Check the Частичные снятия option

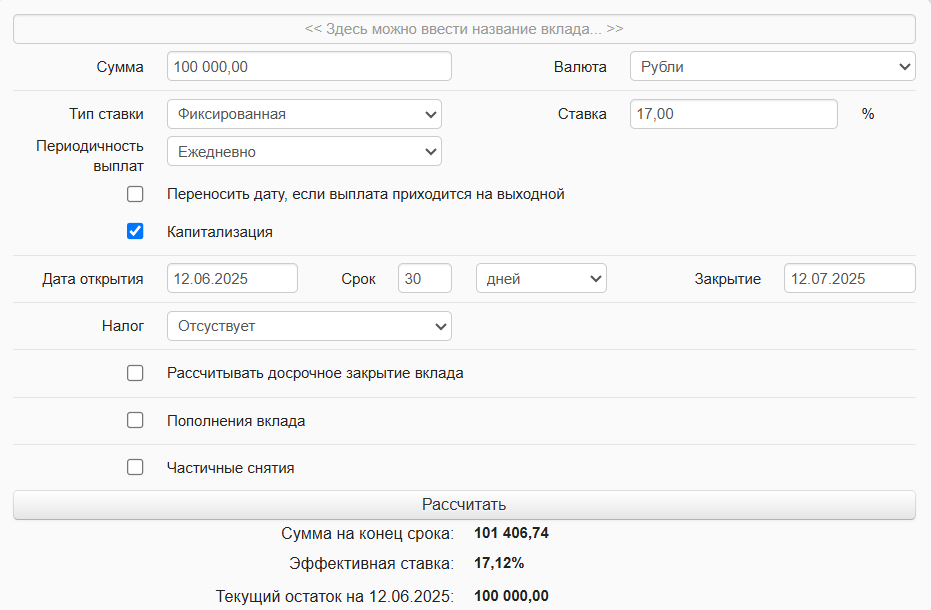pyautogui.click(x=135, y=467)
